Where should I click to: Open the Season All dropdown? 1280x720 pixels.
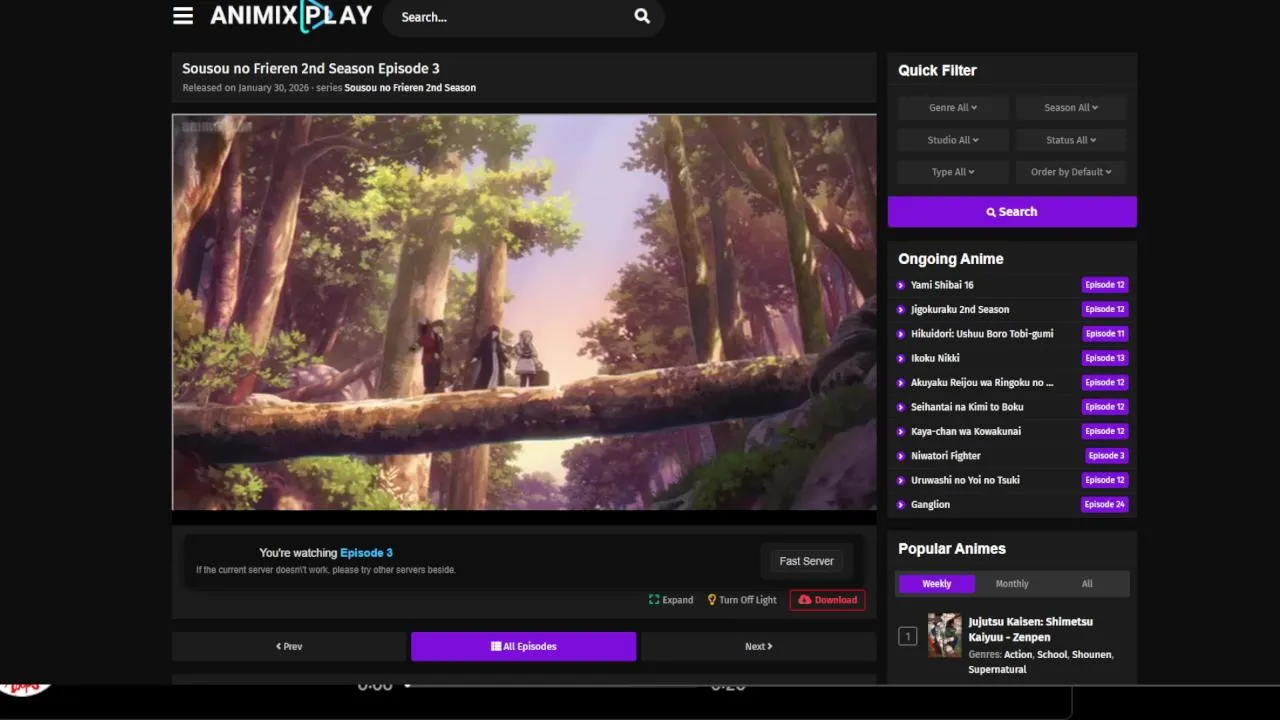coord(1071,108)
